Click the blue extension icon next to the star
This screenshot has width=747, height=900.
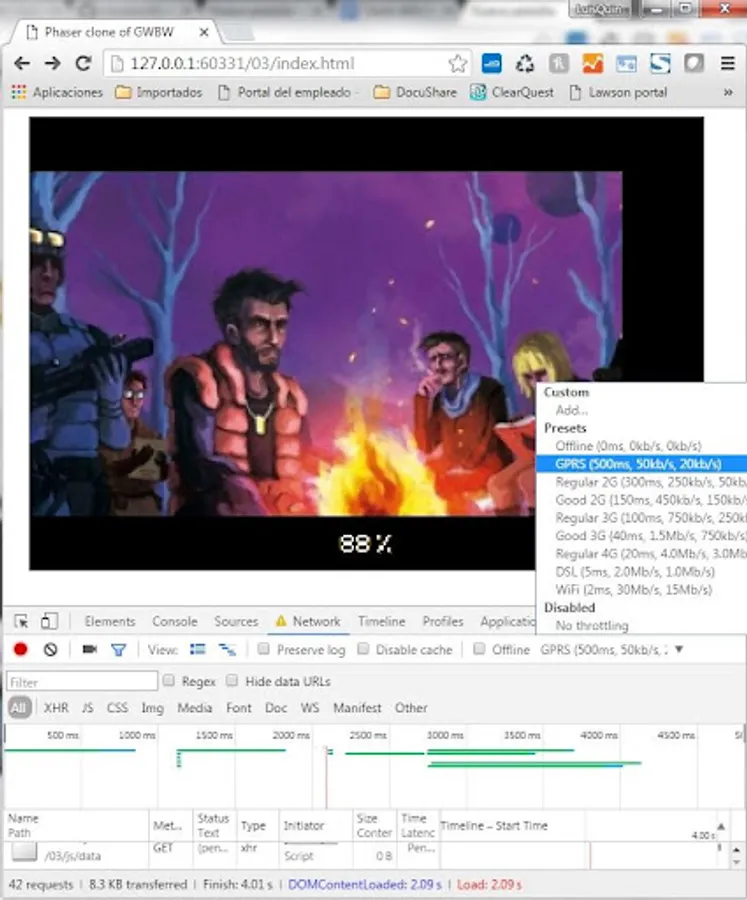pyautogui.click(x=491, y=63)
